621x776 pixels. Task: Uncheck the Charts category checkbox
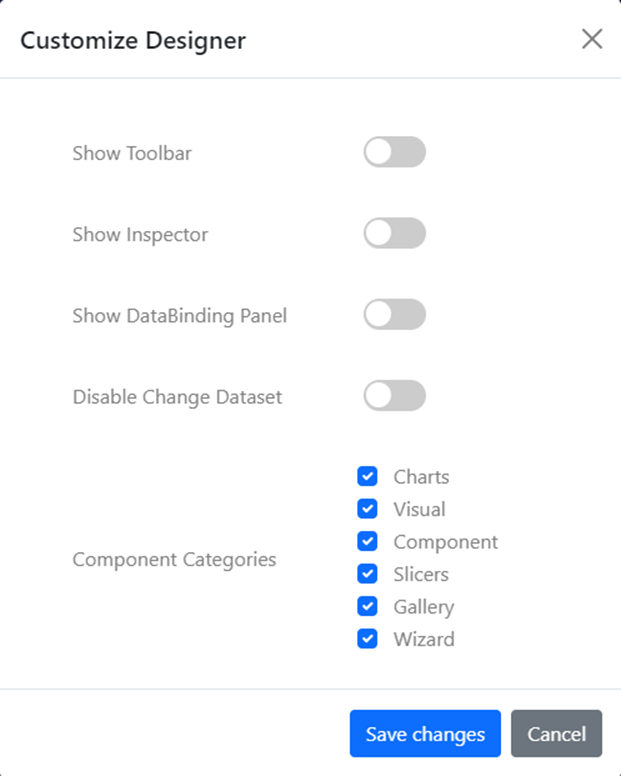(367, 477)
